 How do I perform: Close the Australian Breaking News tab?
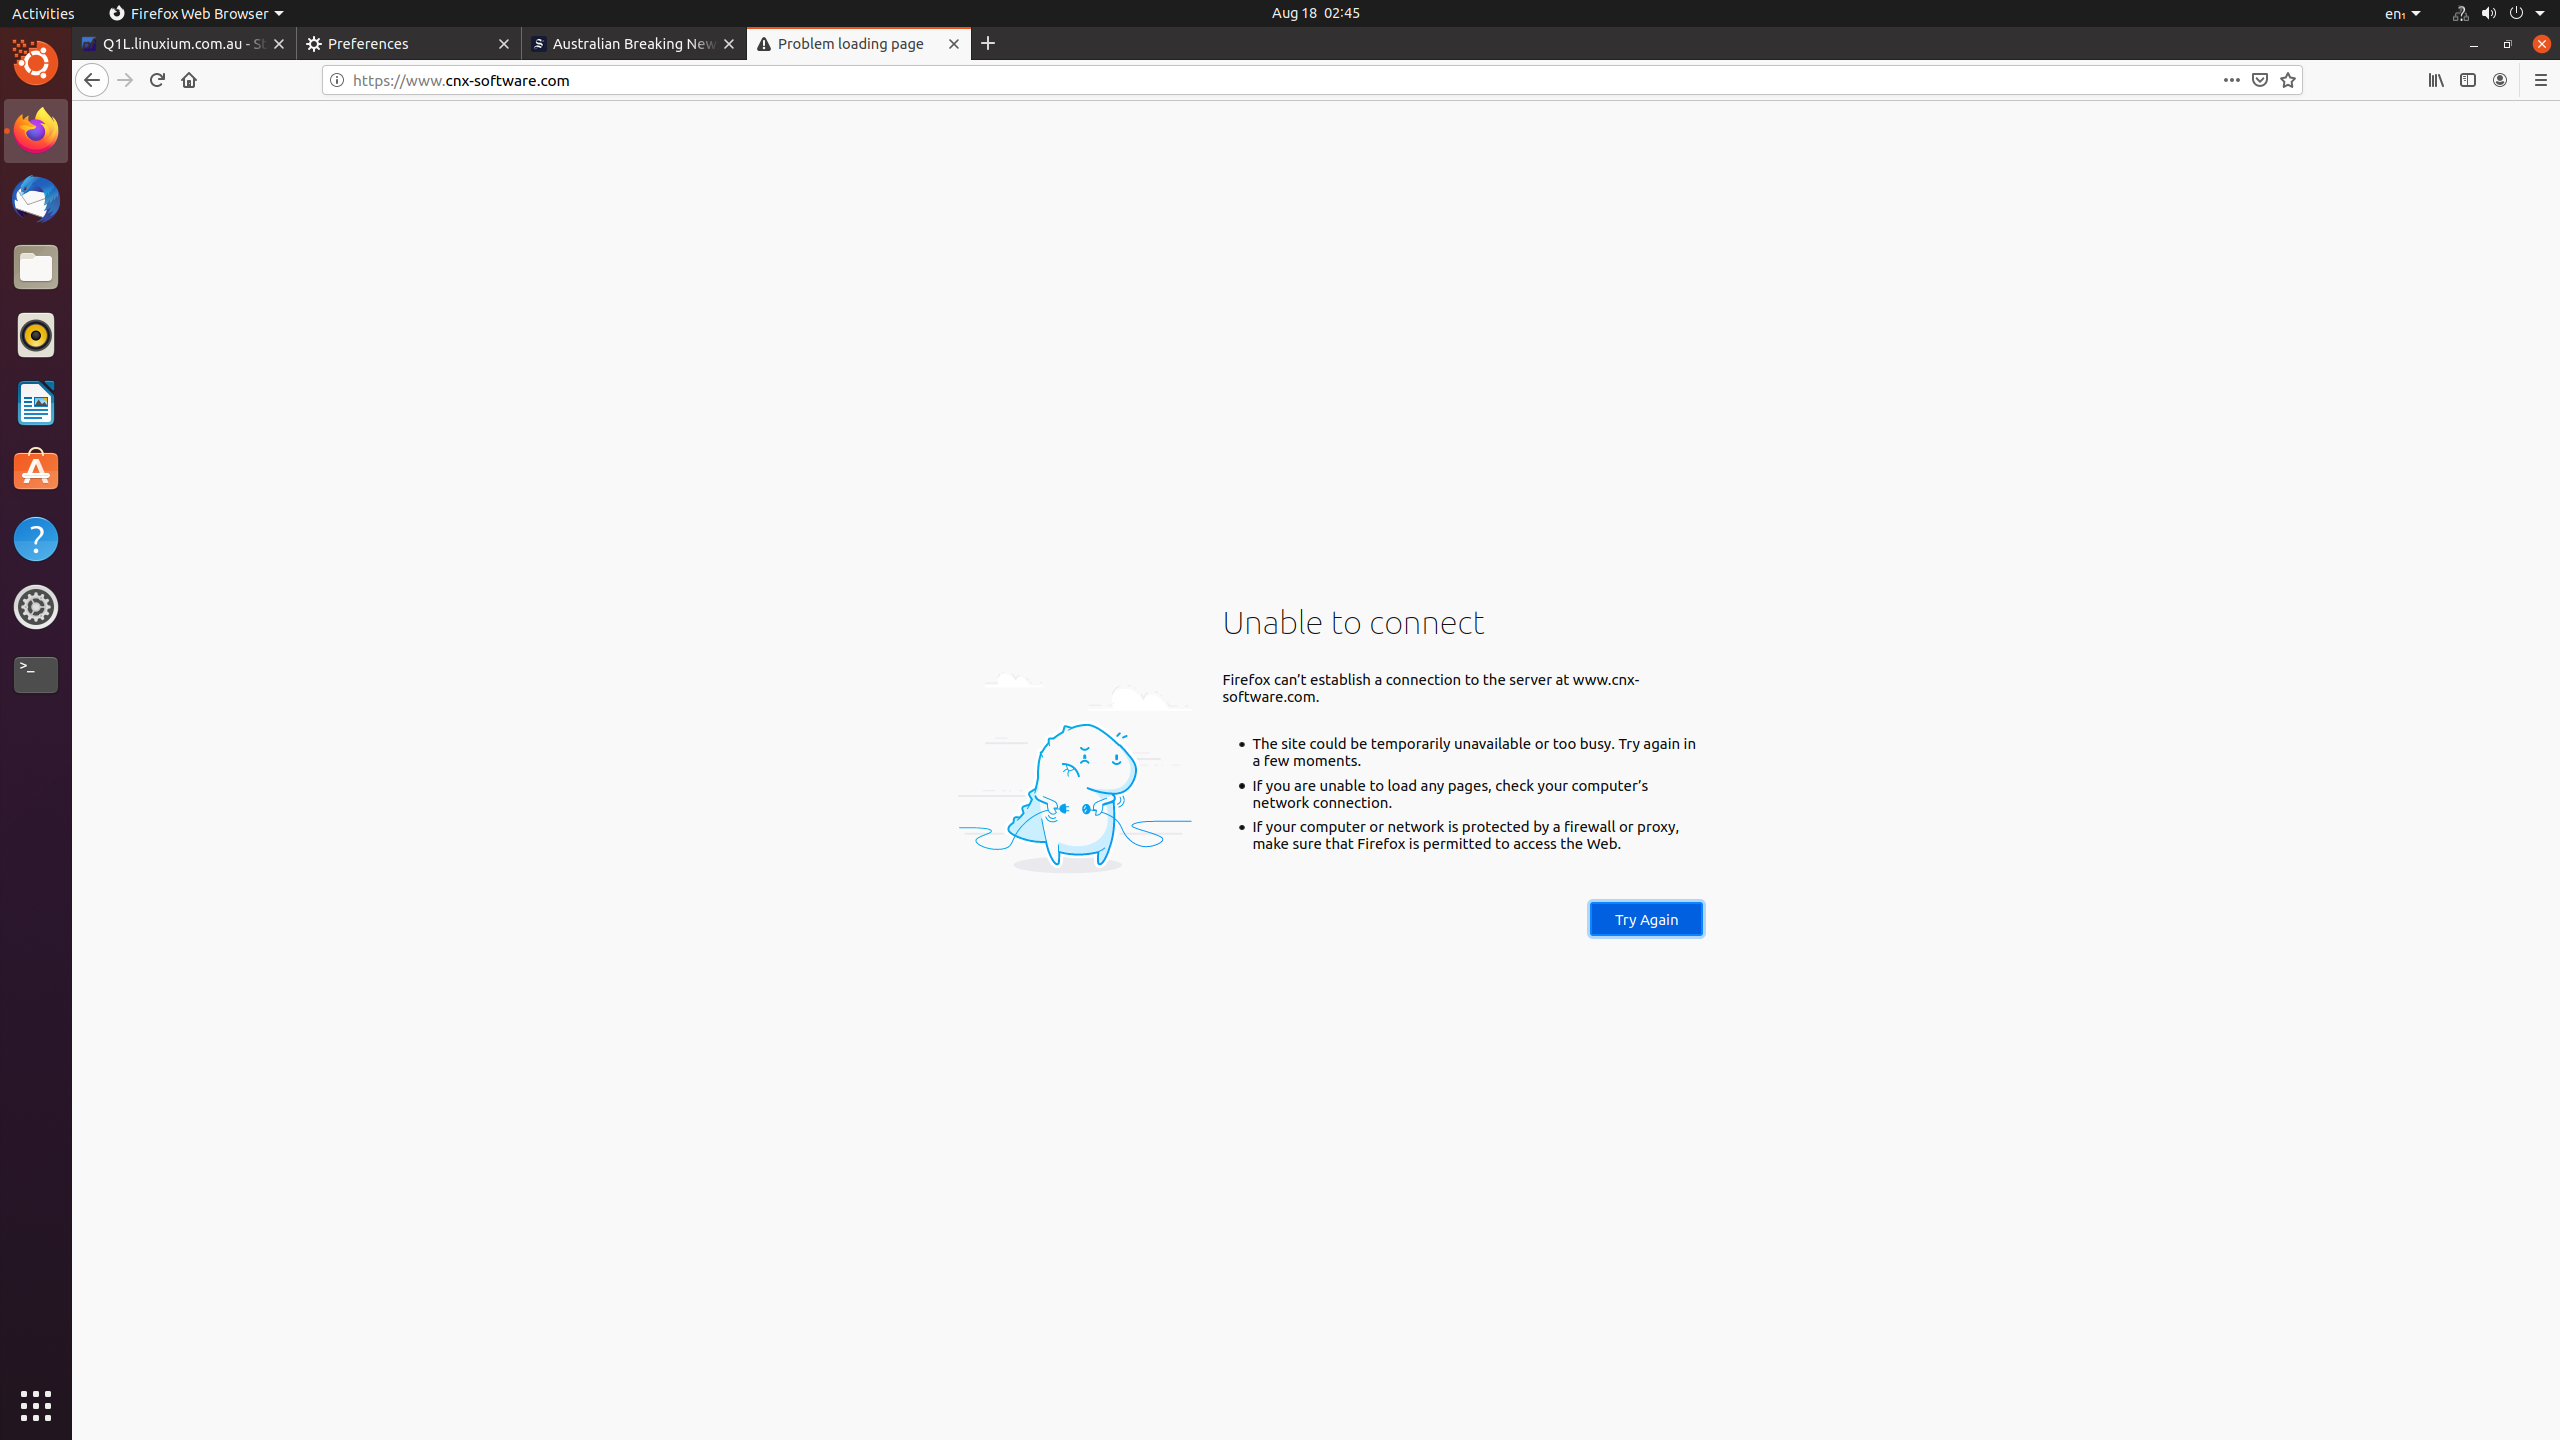(729, 44)
